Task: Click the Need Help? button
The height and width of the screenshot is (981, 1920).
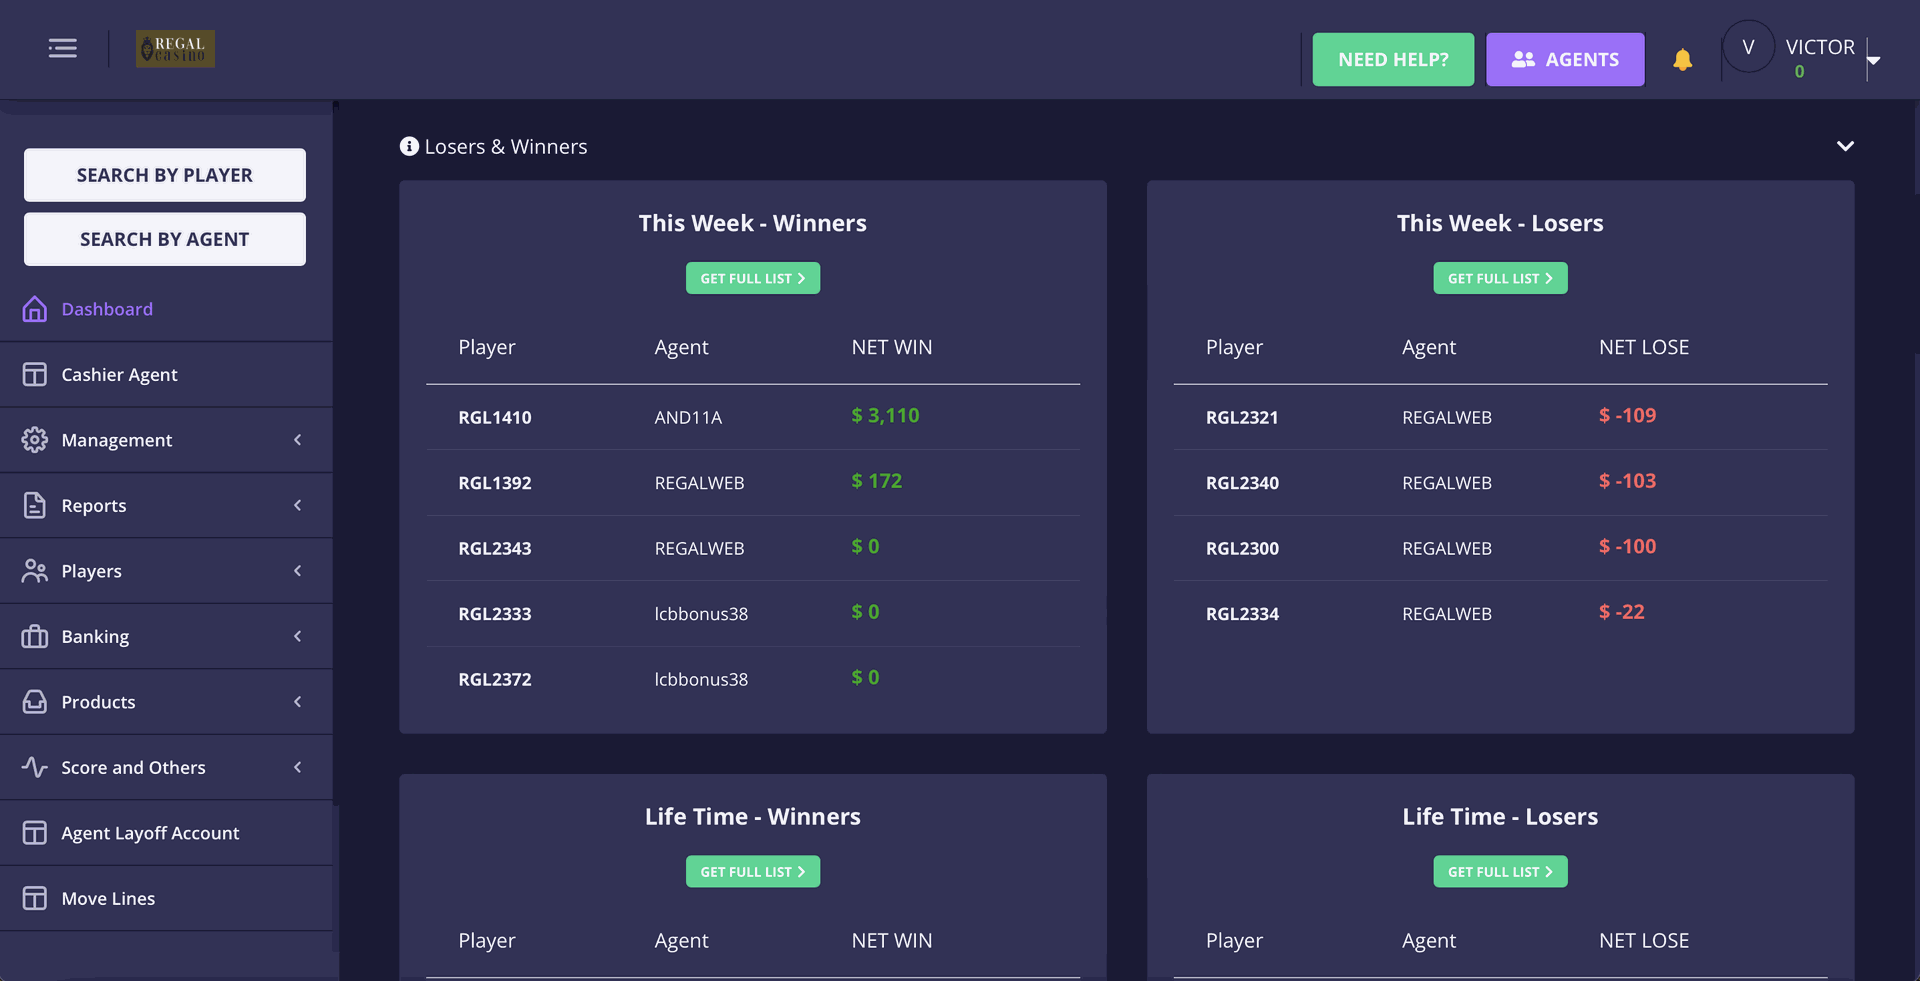Action: tap(1392, 60)
